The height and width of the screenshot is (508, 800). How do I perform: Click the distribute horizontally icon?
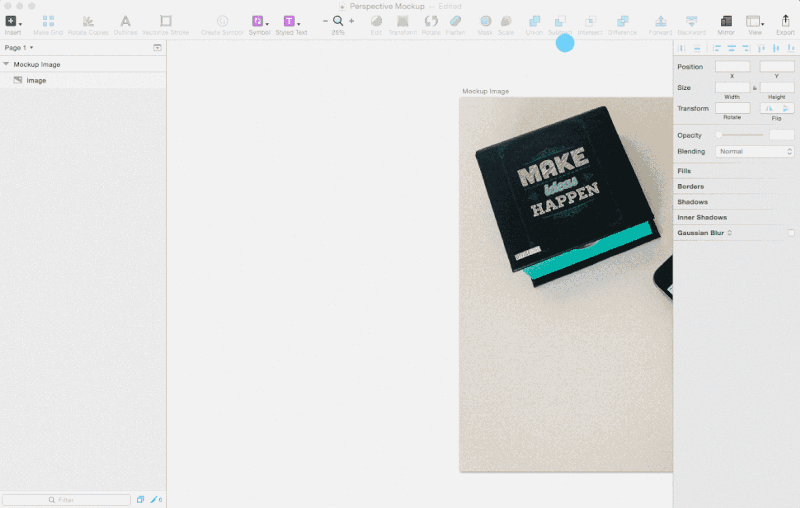(682, 48)
